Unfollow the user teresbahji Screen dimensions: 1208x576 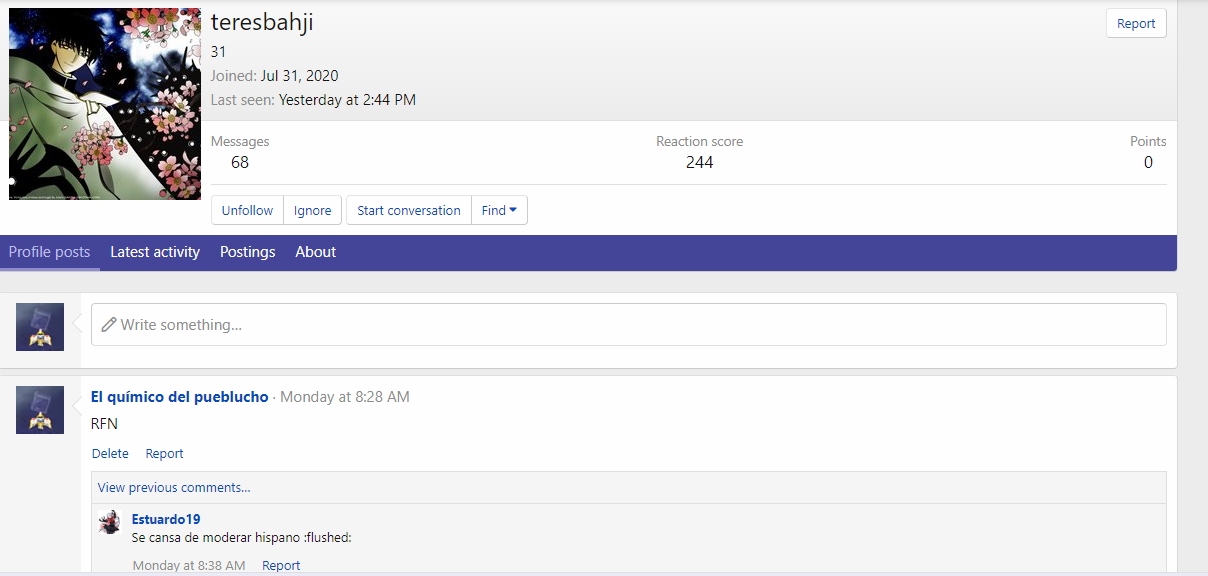tap(247, 210)
